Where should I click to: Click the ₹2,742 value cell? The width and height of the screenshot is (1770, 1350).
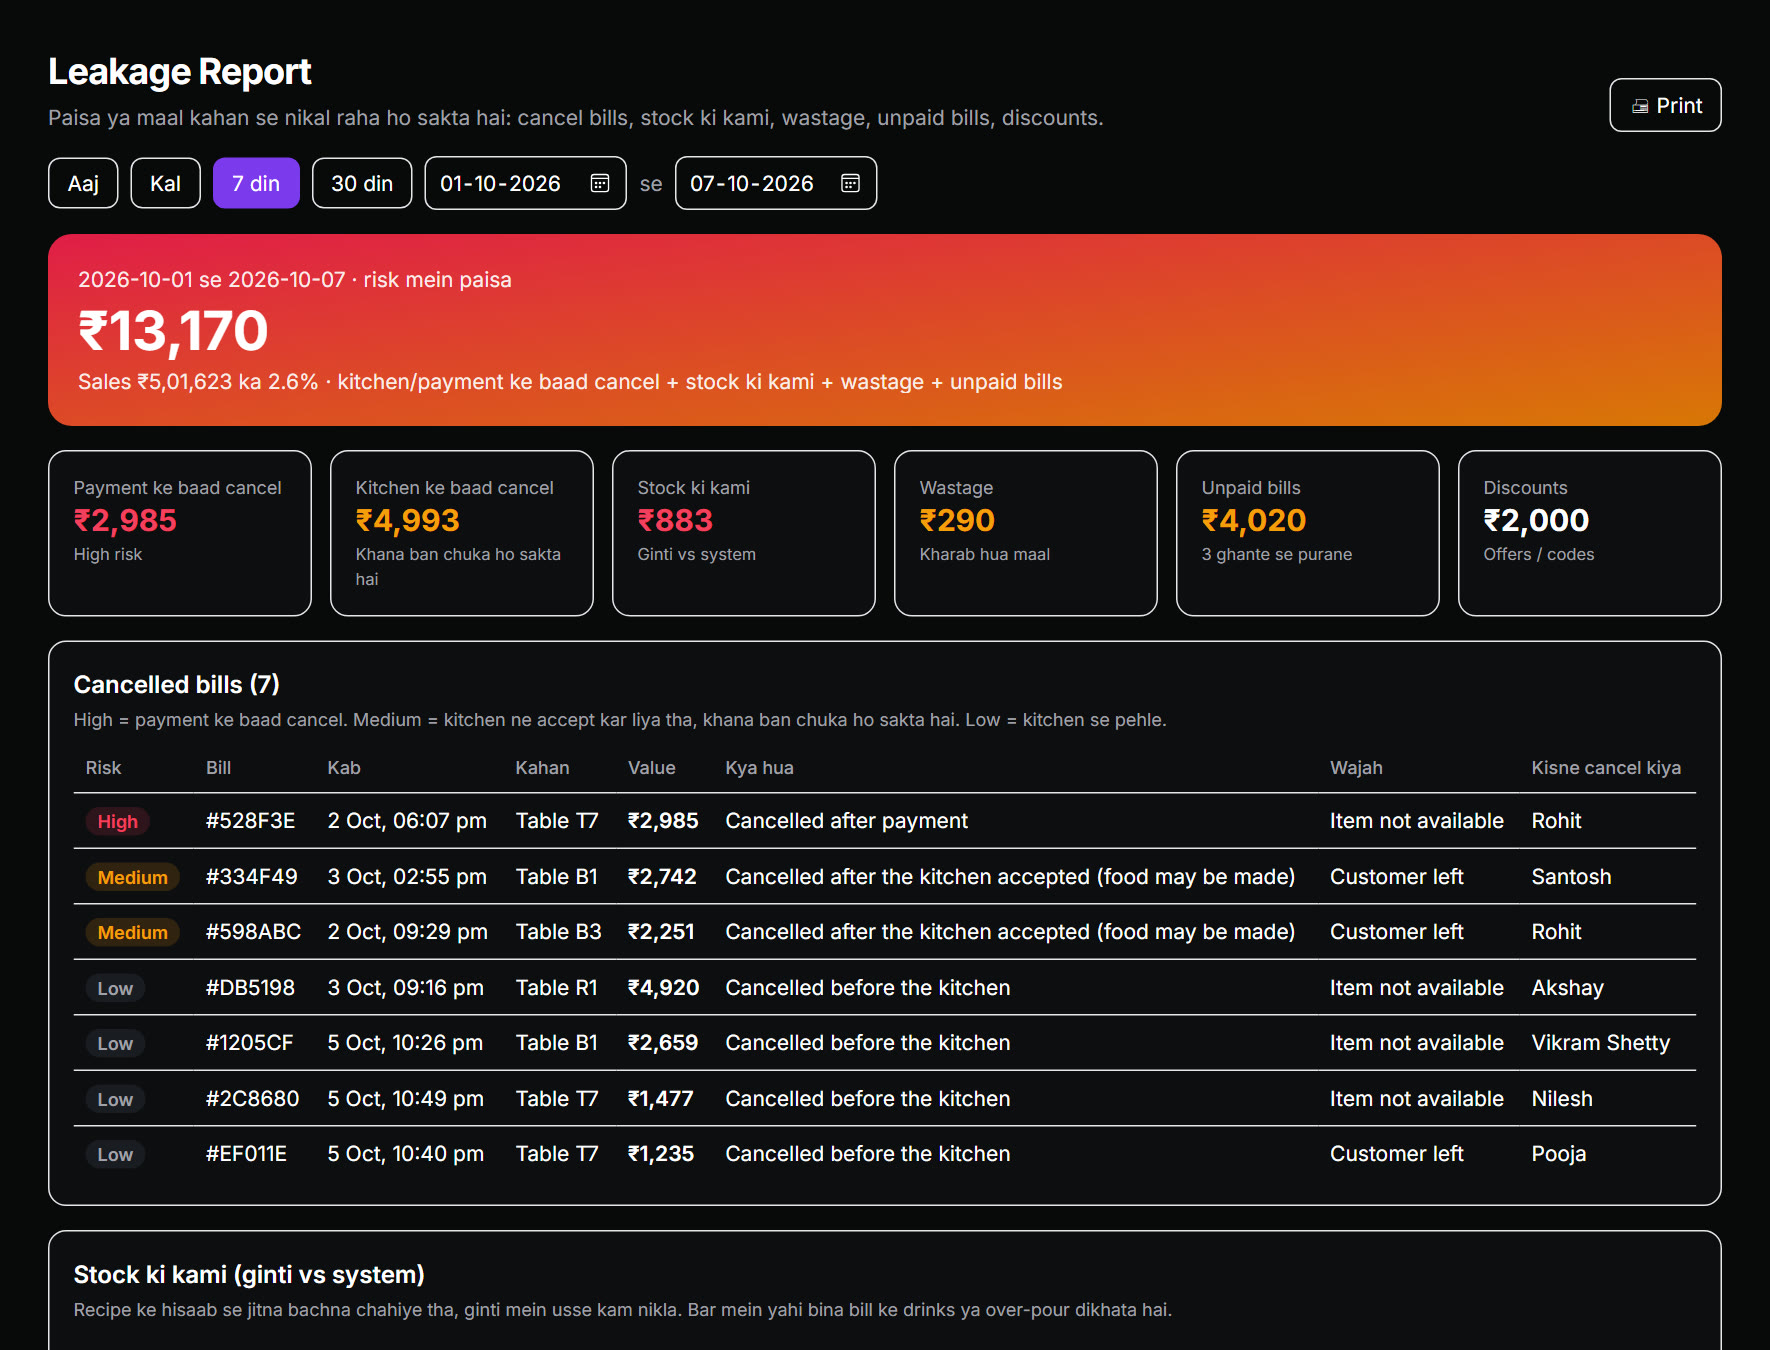(x=662, y=877)
